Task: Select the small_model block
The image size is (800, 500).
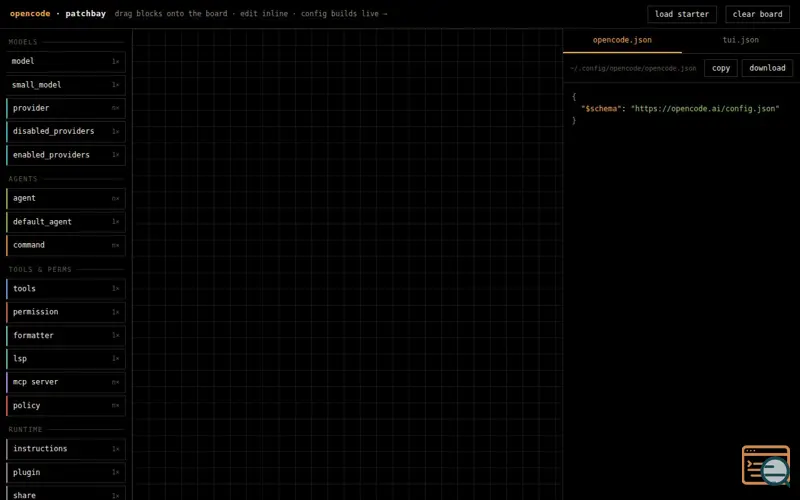Action: (66, 85)
